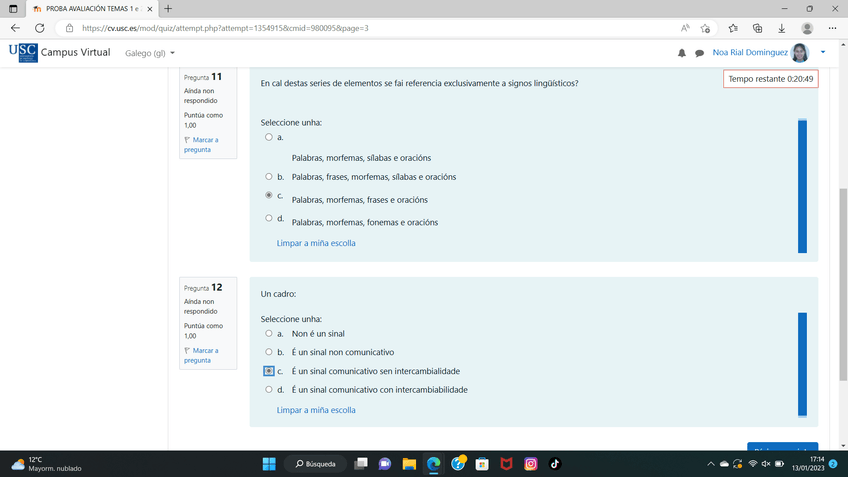
Task: Open the Galego (gl) language dropdown
Action: (150, 53)
